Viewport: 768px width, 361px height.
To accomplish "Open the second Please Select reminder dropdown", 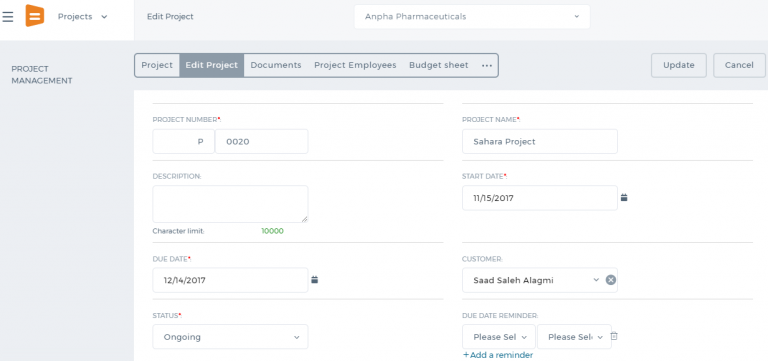I will pyautogui.click(x=575, y=337).
